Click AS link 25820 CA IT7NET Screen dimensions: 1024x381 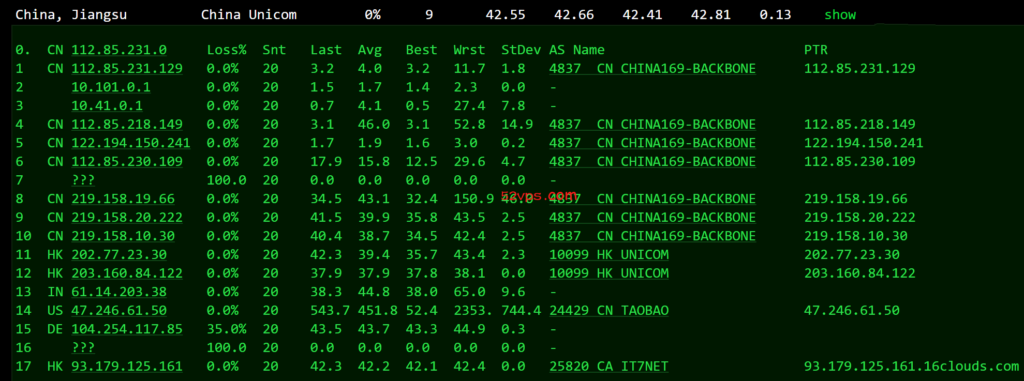tap(609, 367)
